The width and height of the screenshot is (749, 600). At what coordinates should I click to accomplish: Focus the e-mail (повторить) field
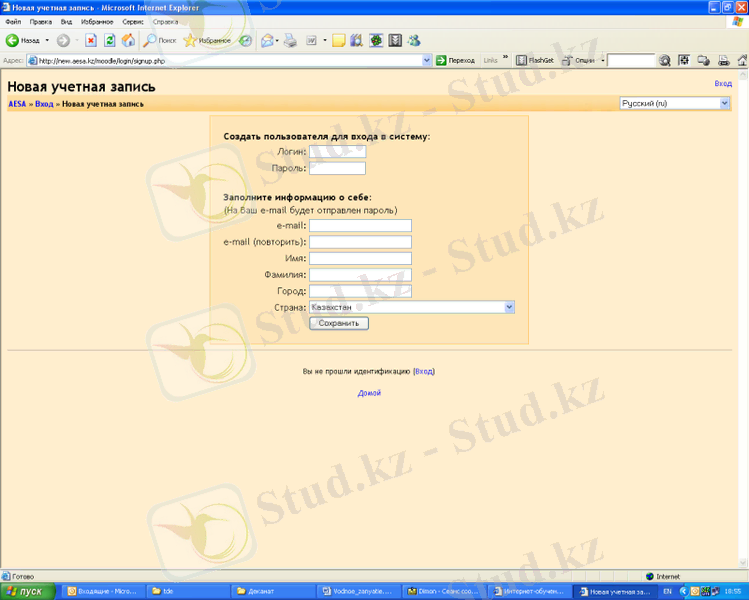360,242
